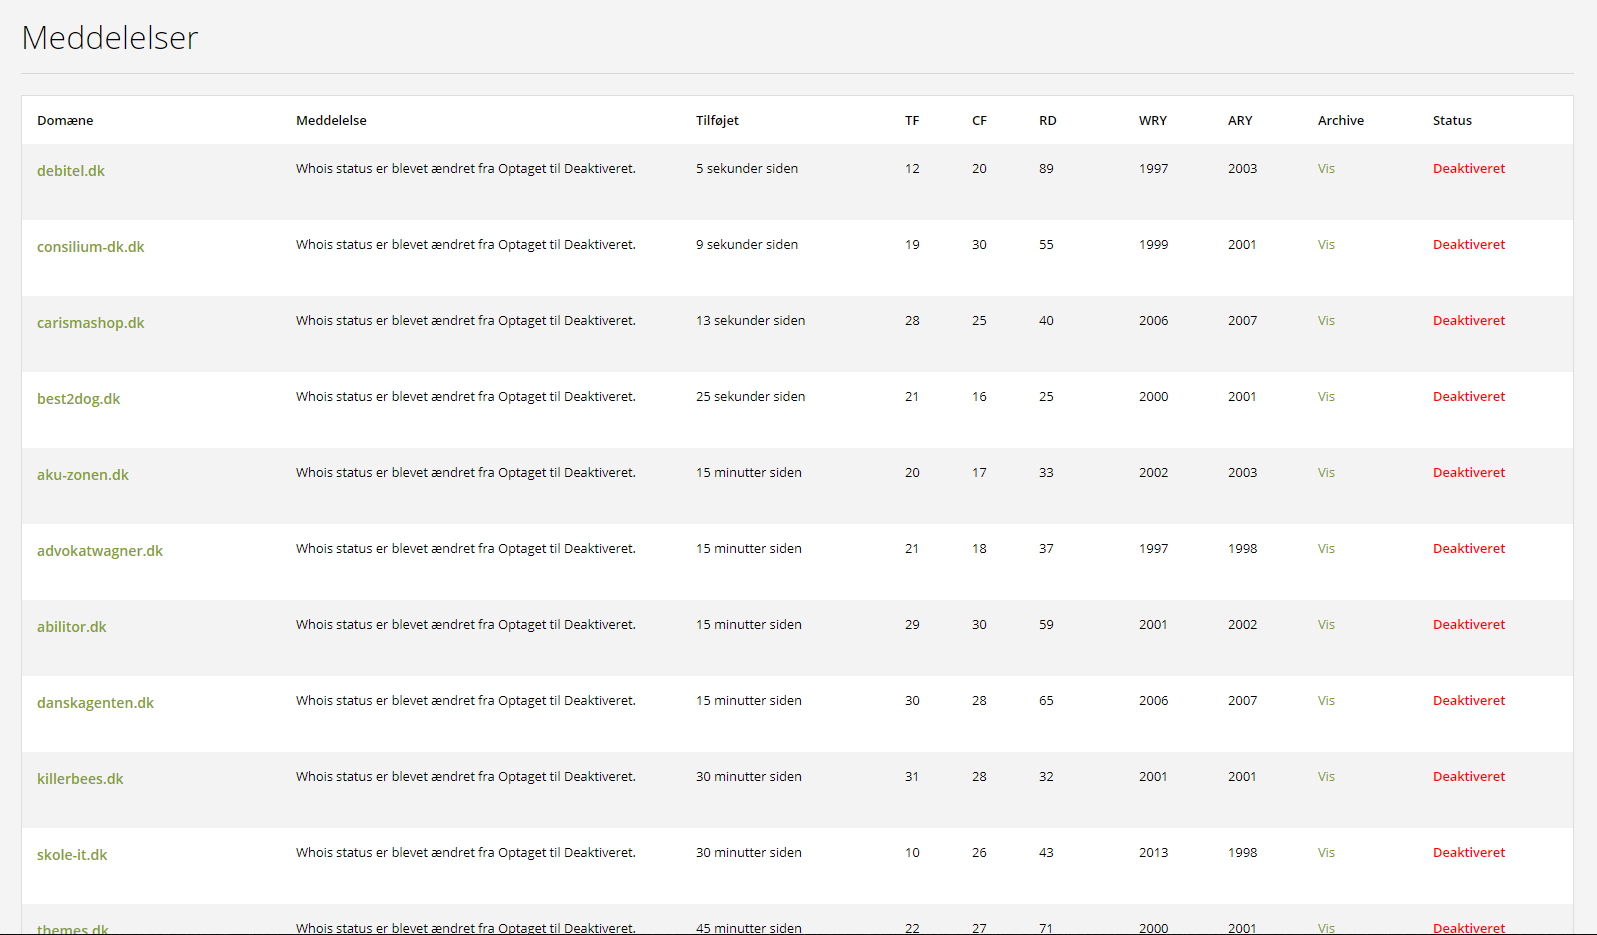Click the abilitor.dk domain link

pos(72,627)
